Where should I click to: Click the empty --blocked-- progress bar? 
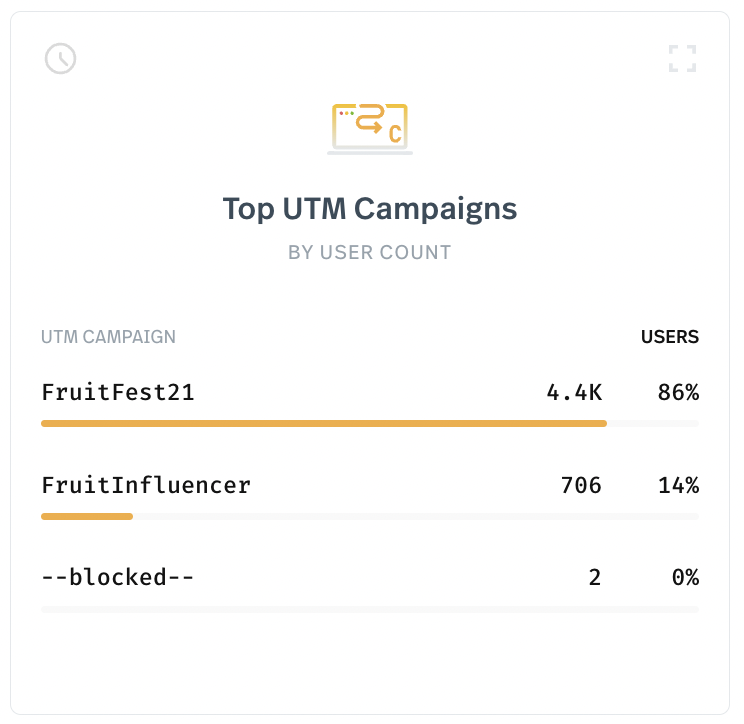tap(370, 609)
